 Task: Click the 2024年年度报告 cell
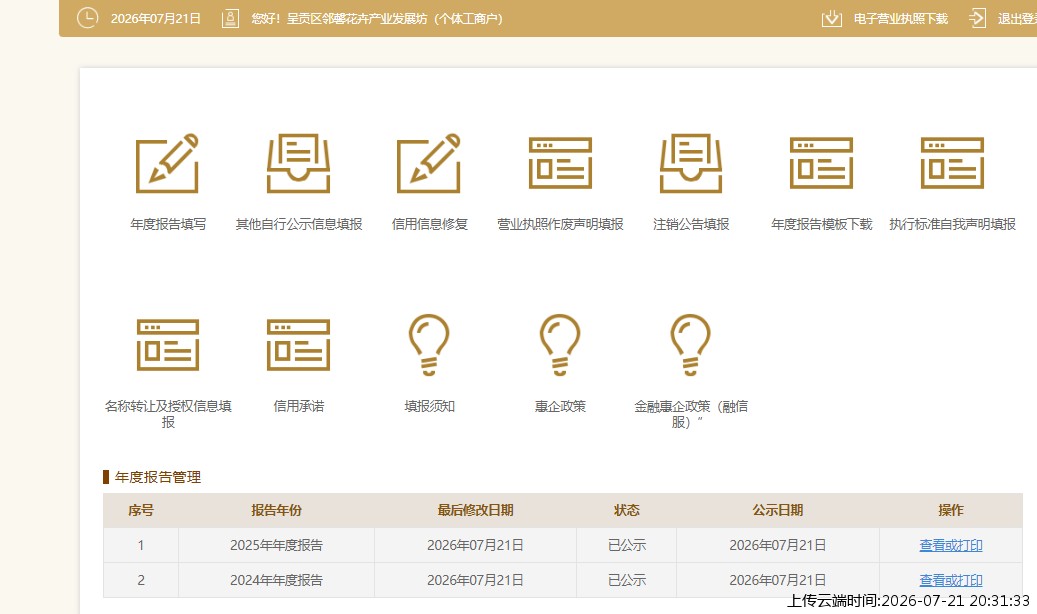click(x=276, y=580)
